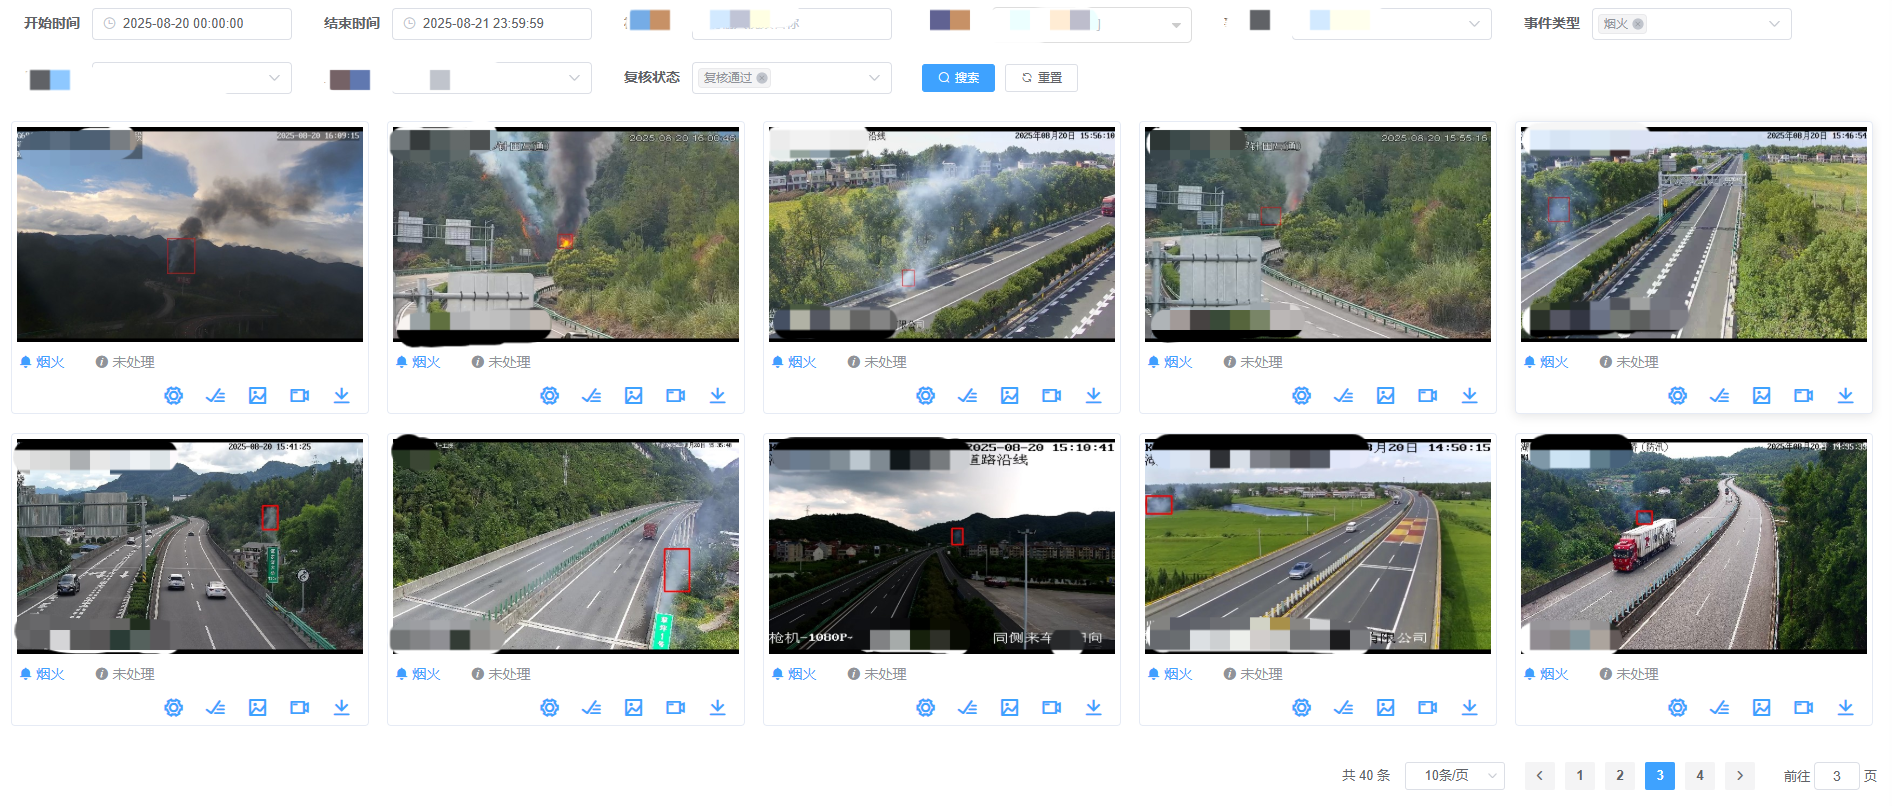Open image icon on the 15:46:54 card
1892x806 pixels.
[x=1762, y=396]
